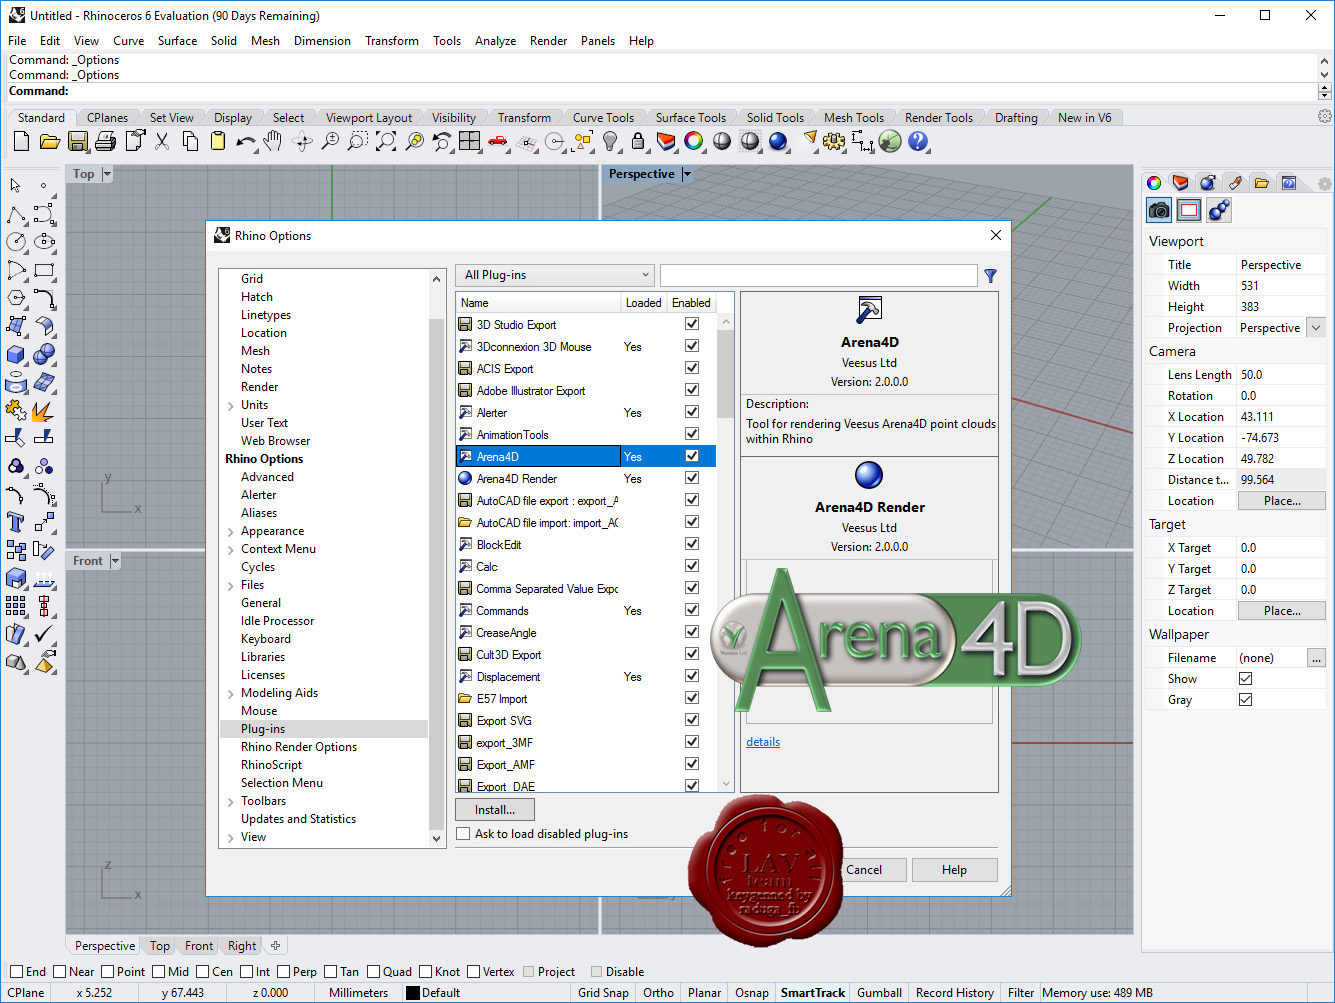Select the Polyline tool in left sidebar
The image size is (1335, 1003).
click(x=16, y=214)
